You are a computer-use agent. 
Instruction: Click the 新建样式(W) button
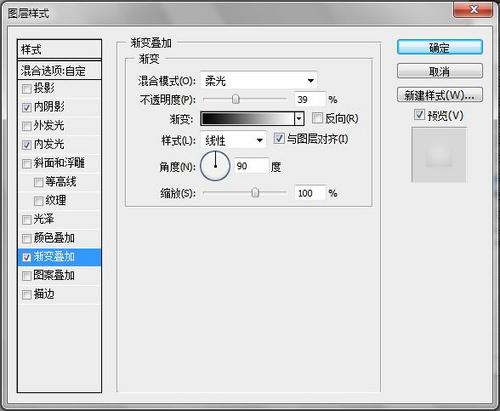point(440,95)
